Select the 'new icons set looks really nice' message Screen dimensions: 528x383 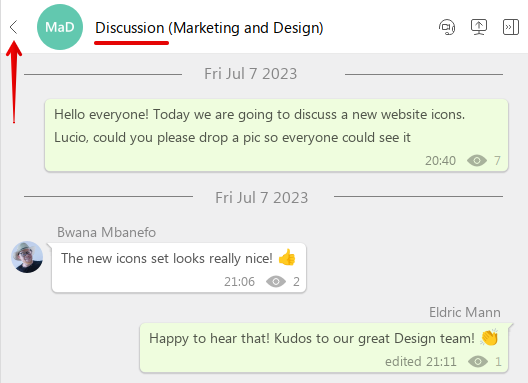click(179, 268)
